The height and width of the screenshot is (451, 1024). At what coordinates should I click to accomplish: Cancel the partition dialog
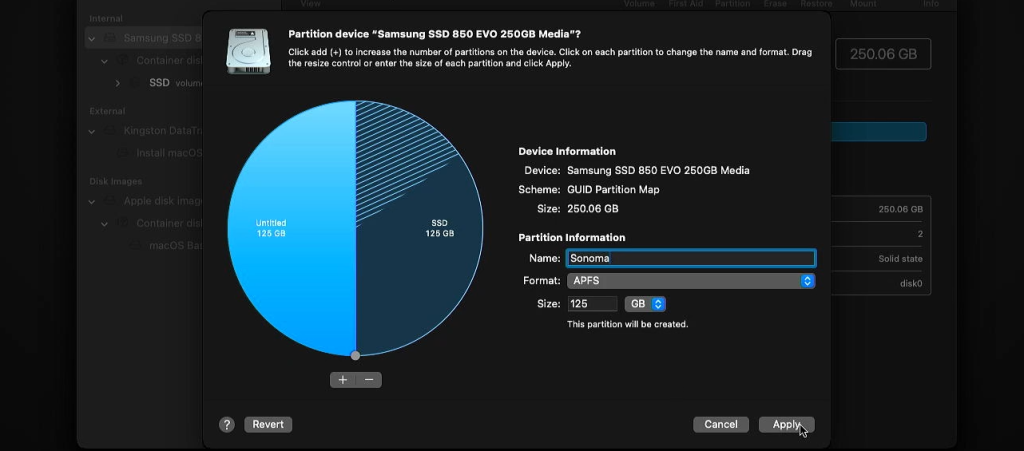720,424
